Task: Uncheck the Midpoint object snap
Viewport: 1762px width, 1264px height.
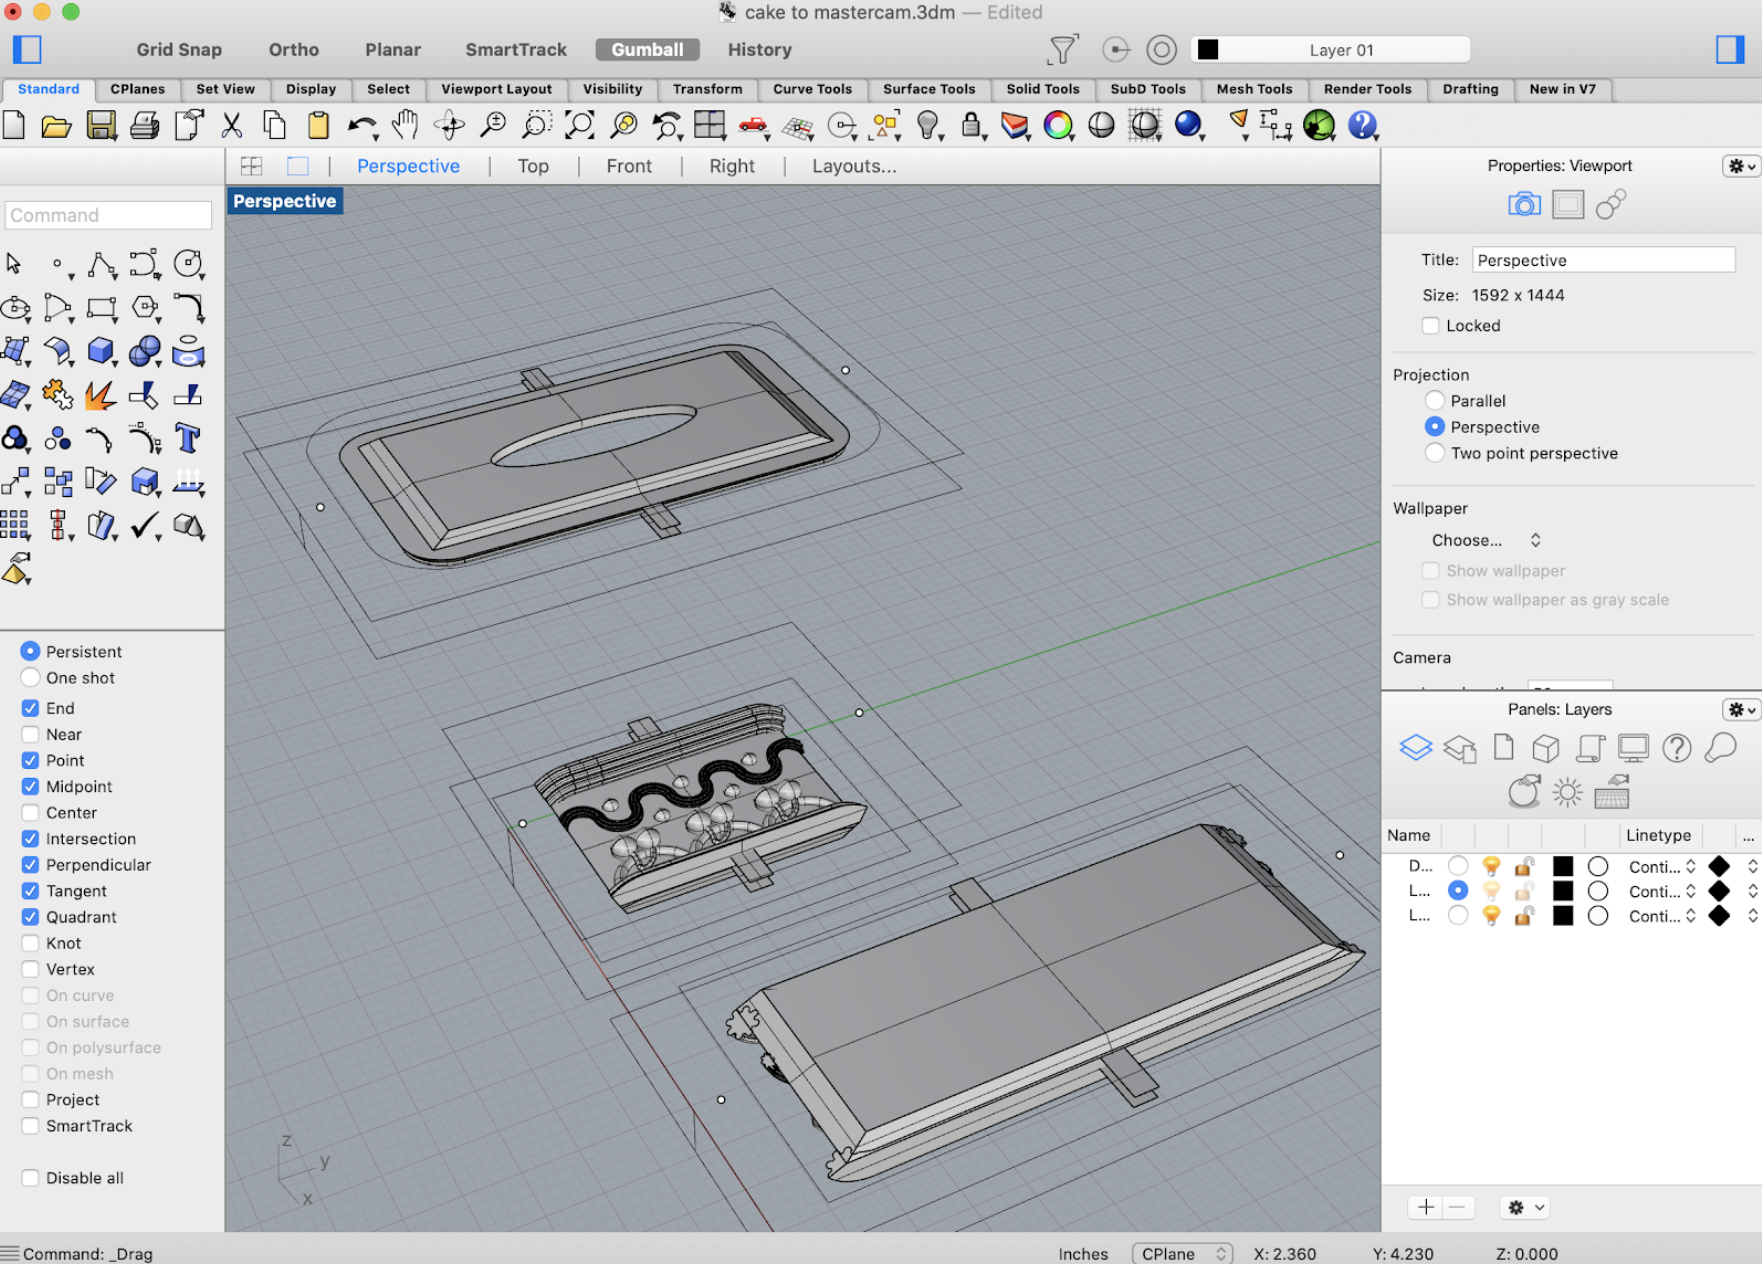Action: (x=31, y=787)
